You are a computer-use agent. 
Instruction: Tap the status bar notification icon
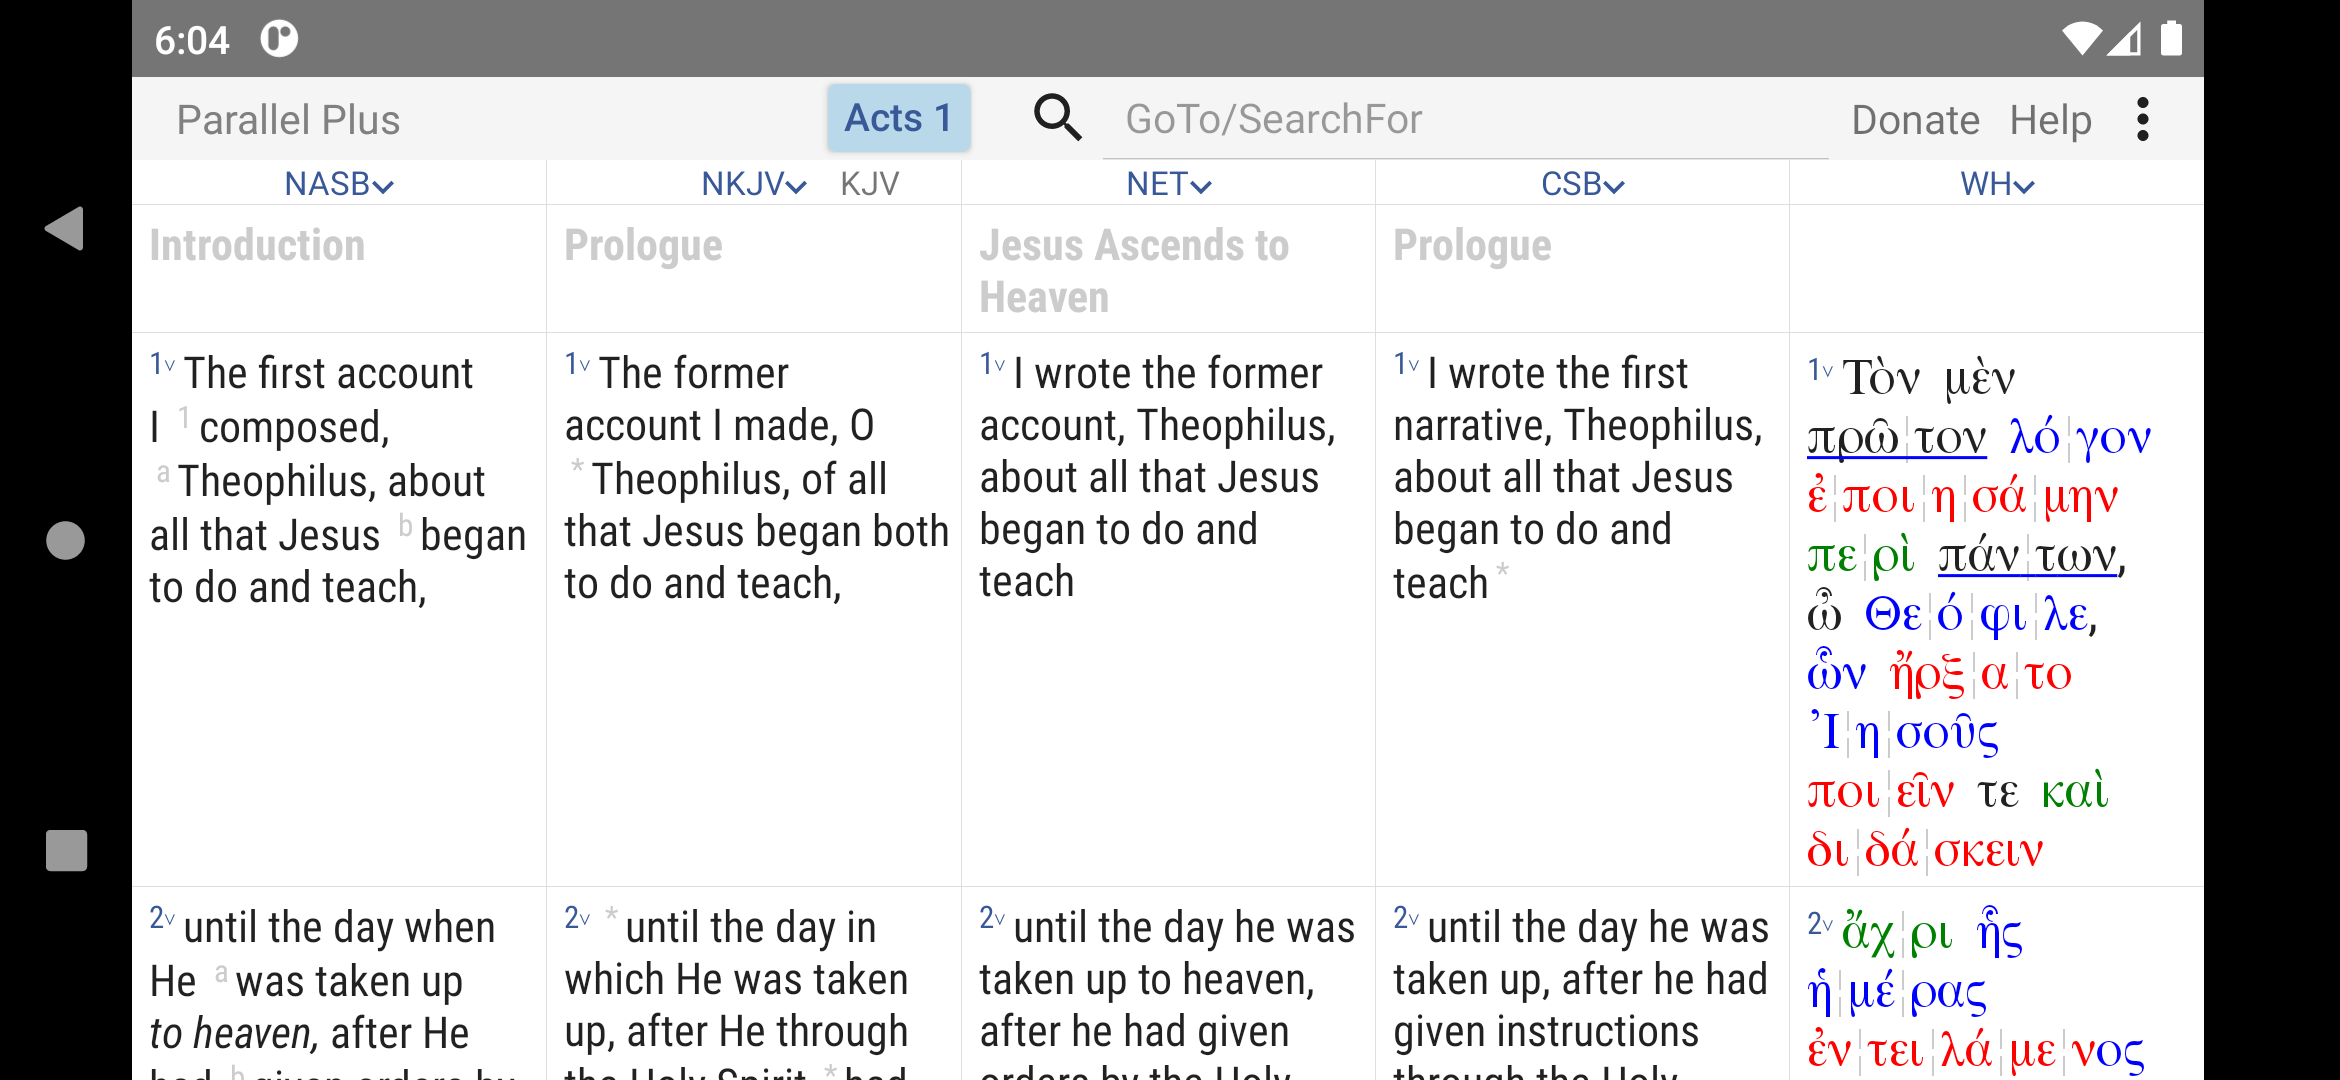(279, 39)
